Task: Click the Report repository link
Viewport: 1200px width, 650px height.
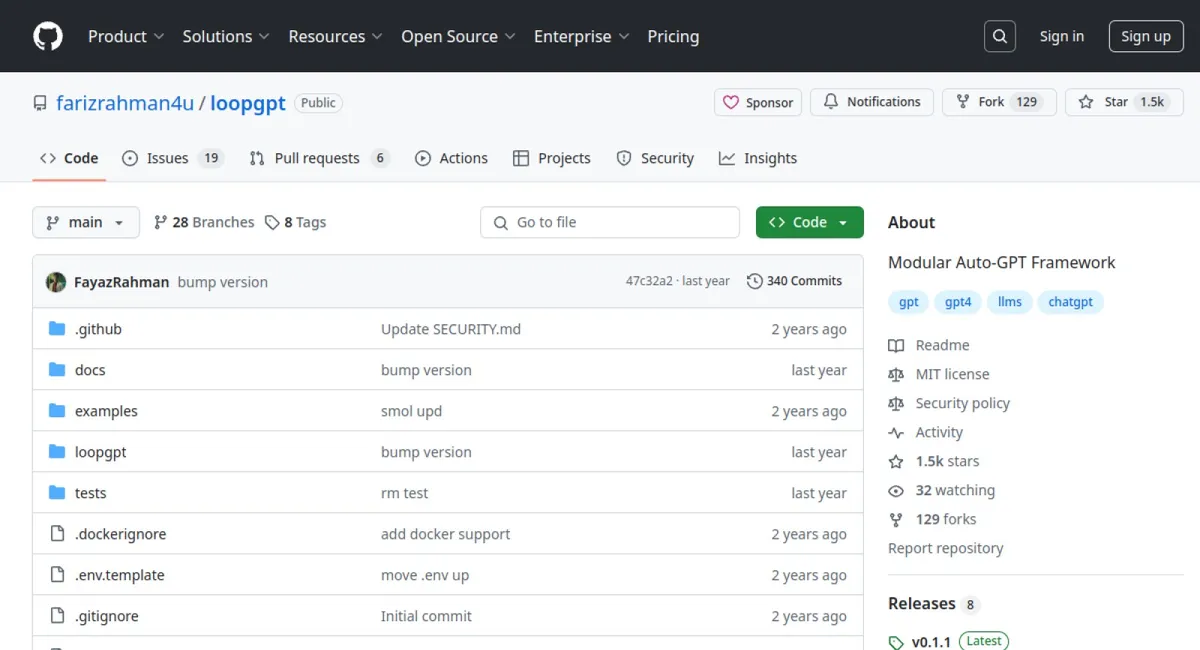Action: coord(945,548)
